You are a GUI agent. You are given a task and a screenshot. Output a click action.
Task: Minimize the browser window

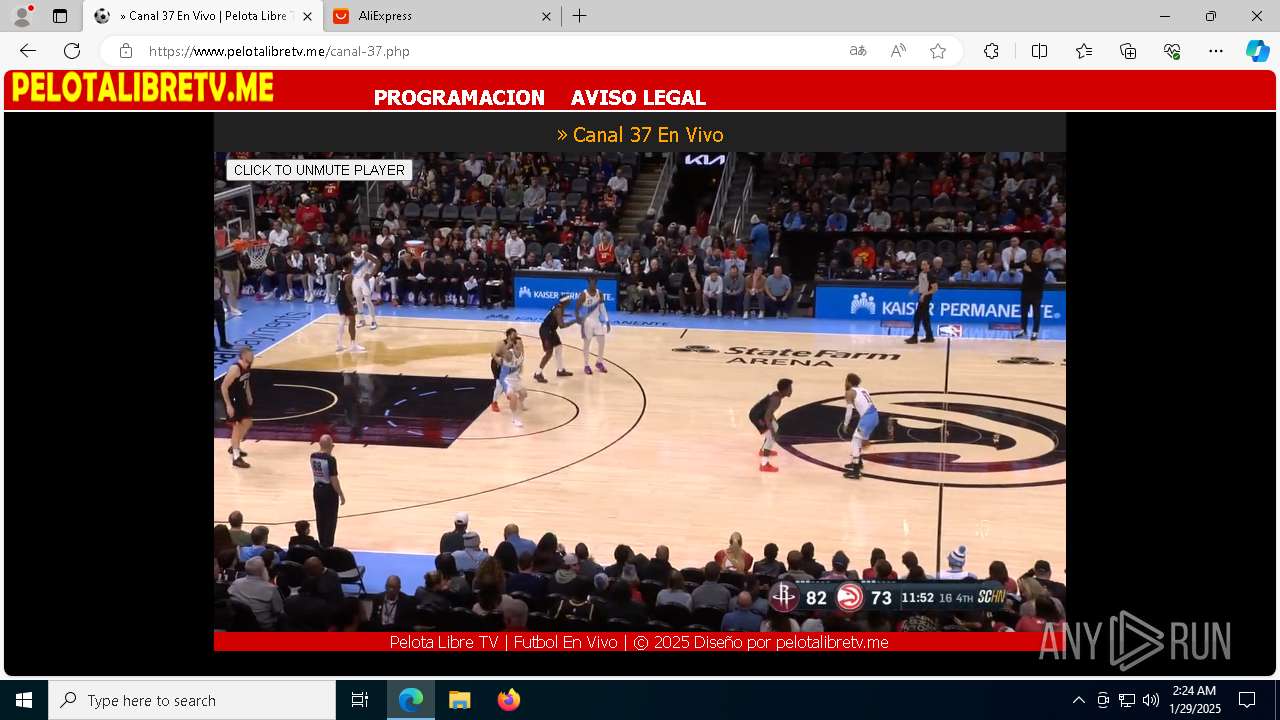(1165, 16)
